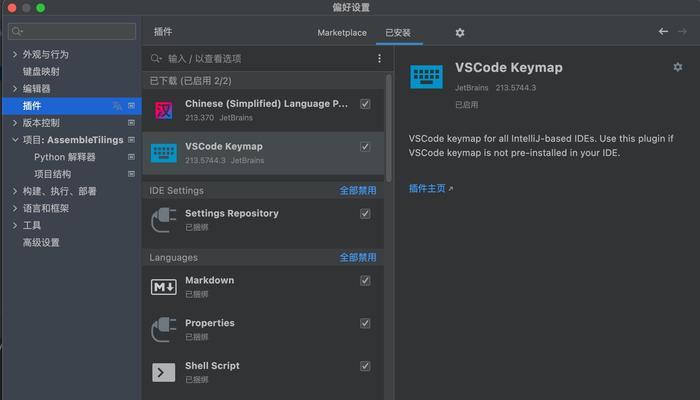Click the large VSCode Keymap icon in details
The height and width of the screenshot is (400, 700).
pyautogui.click(x=426, y=77)
